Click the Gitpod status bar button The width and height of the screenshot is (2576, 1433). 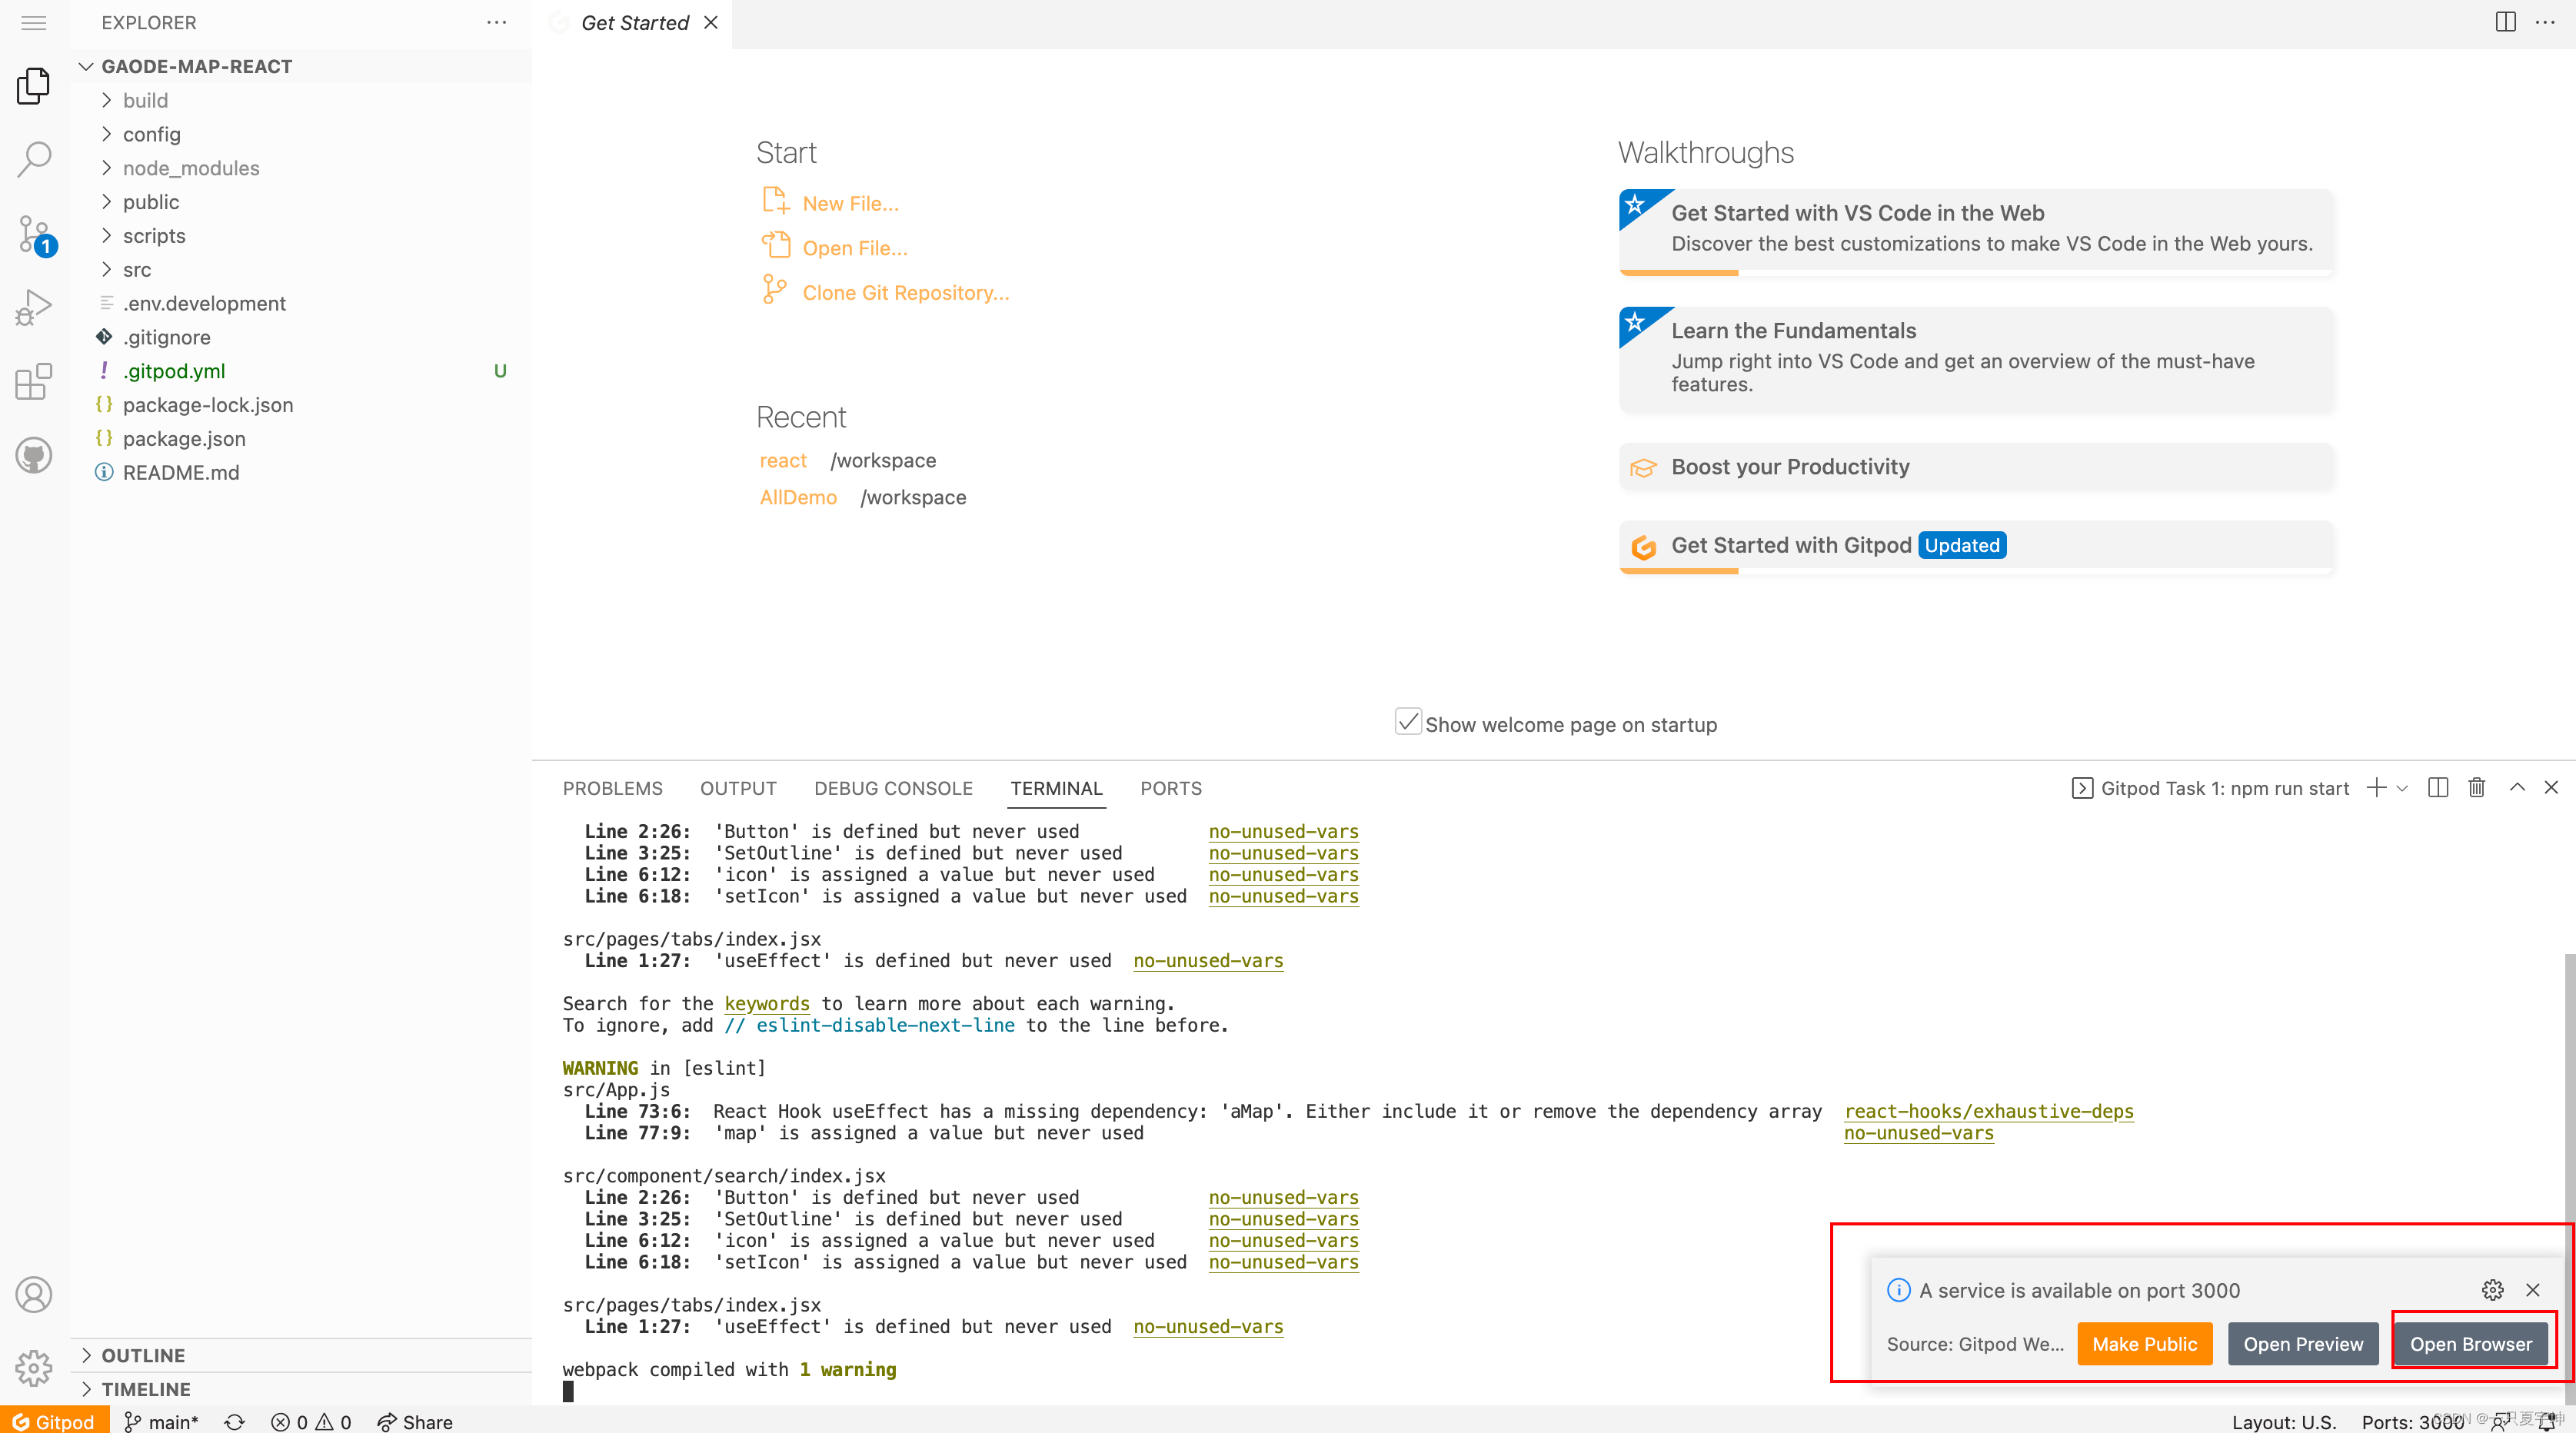(x=54, y=1421)
